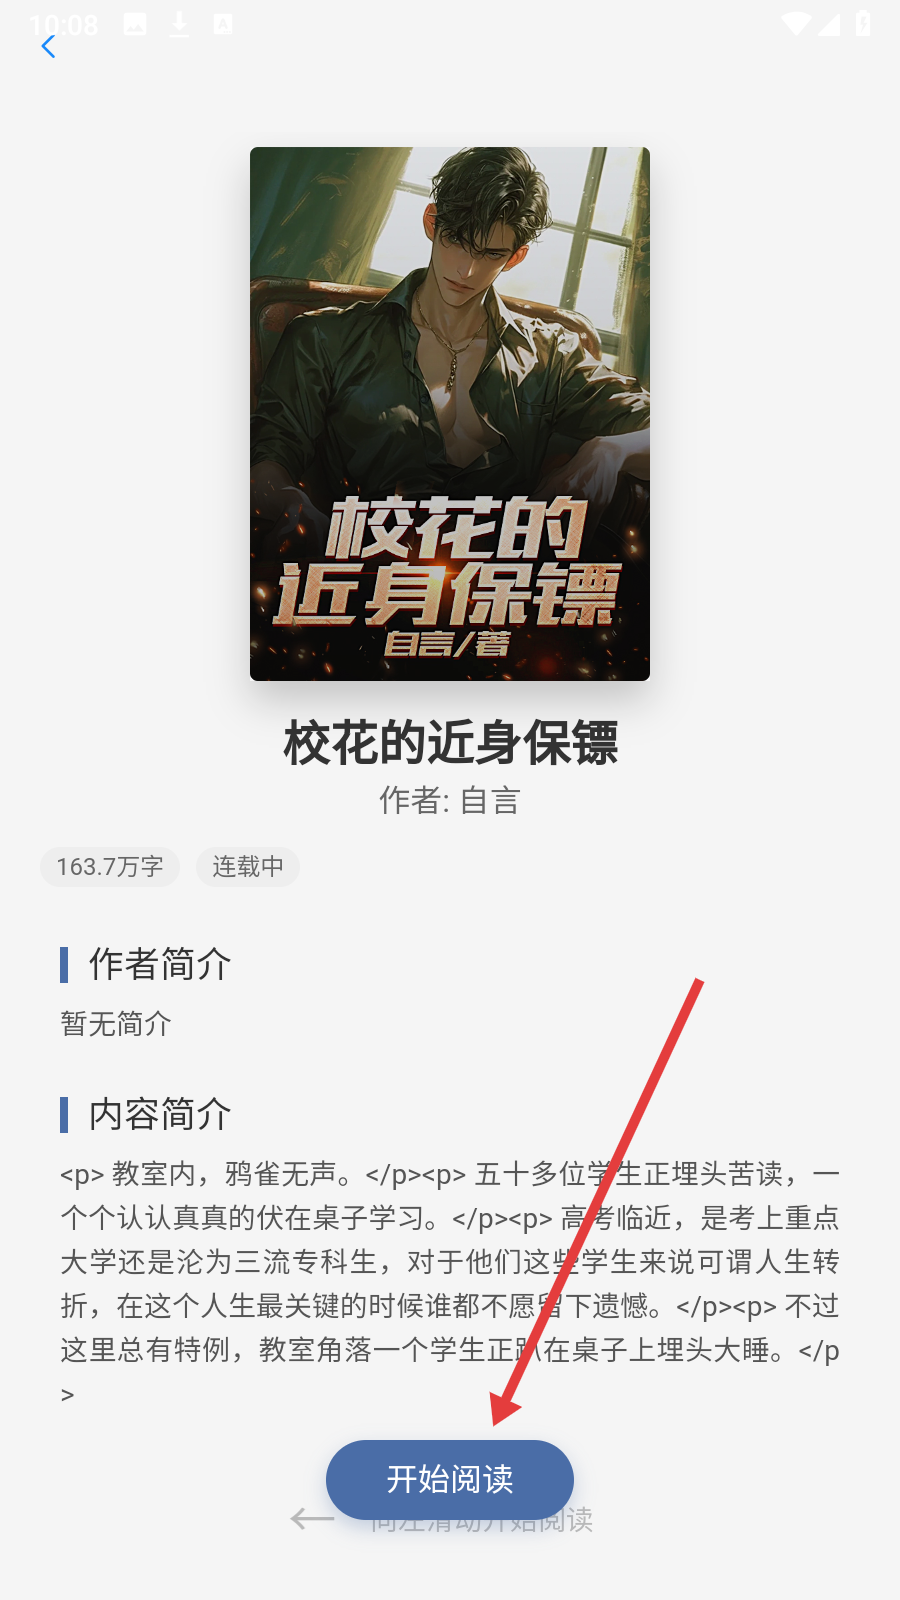The image size is (900, 1600).
Task: Tap the 'A' keyboard icon in status bar
Action: pos(223,24)
